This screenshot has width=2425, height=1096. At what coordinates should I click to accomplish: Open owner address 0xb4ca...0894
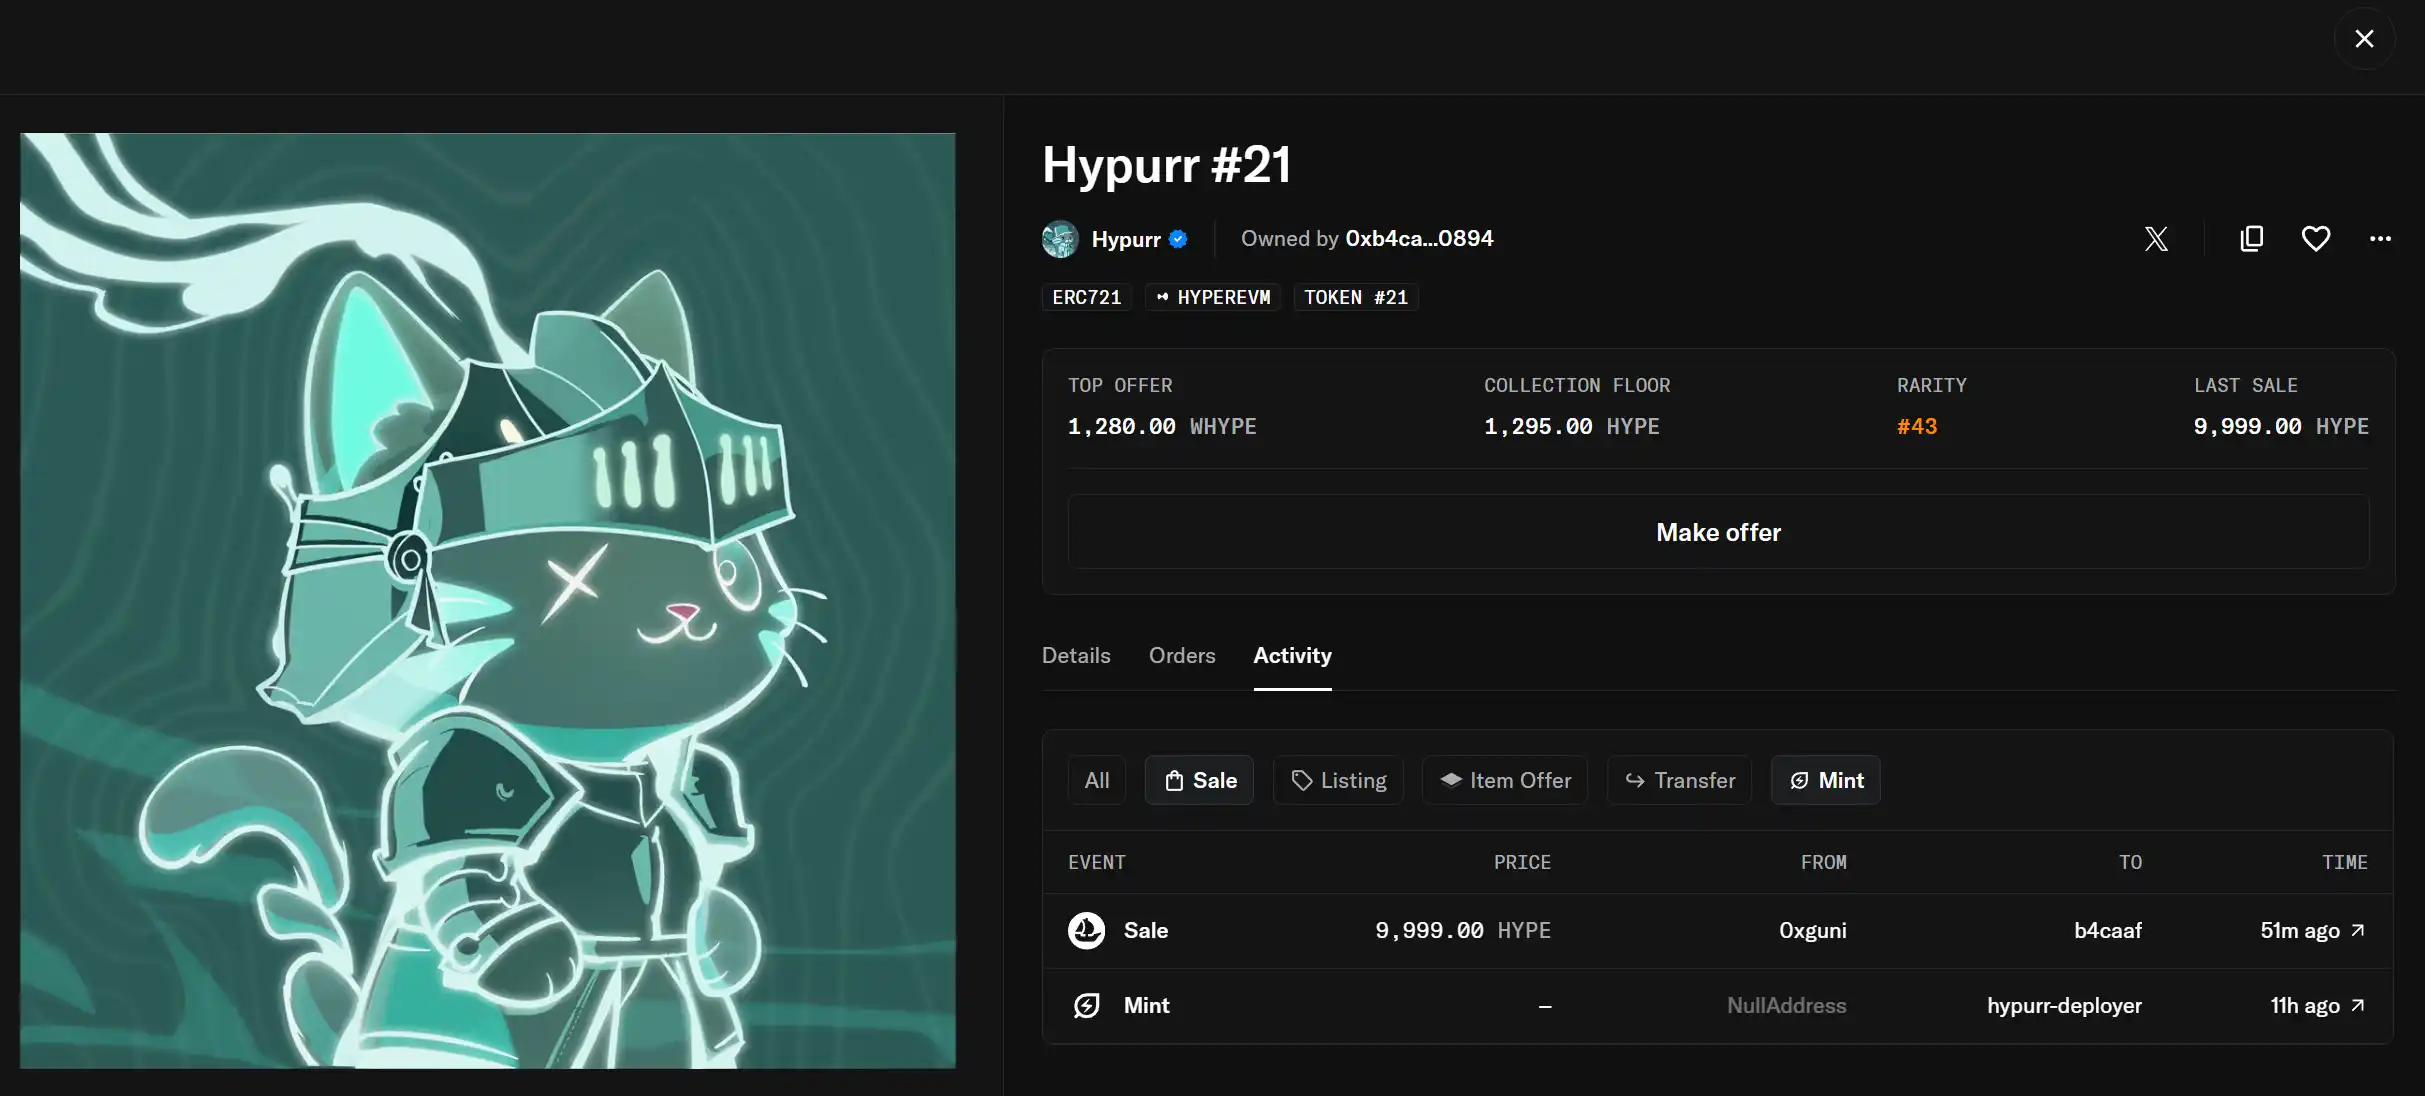pyautogui.click(x=1418, y=239)
